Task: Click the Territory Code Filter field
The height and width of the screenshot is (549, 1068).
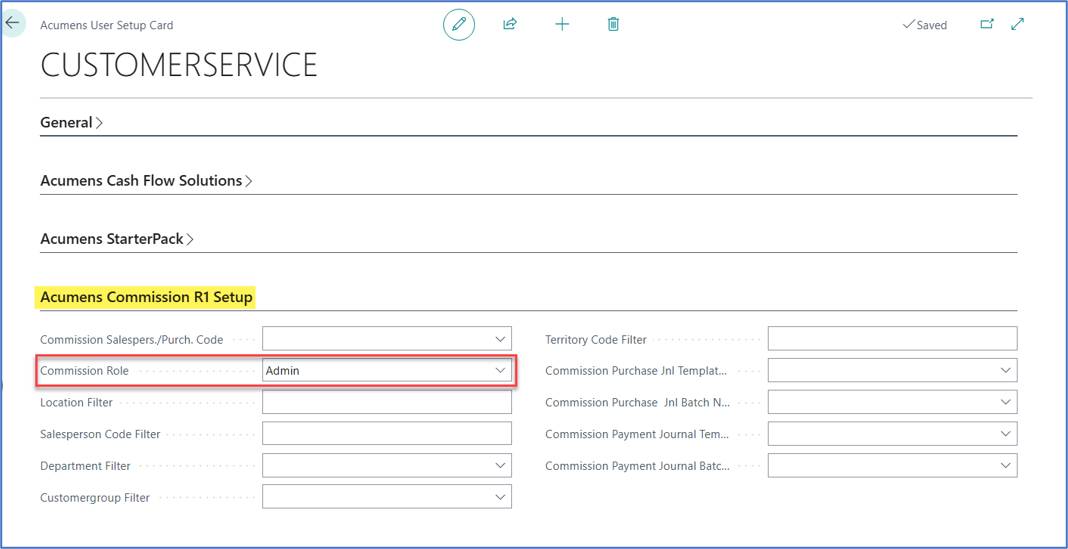Action: point(892,339)
